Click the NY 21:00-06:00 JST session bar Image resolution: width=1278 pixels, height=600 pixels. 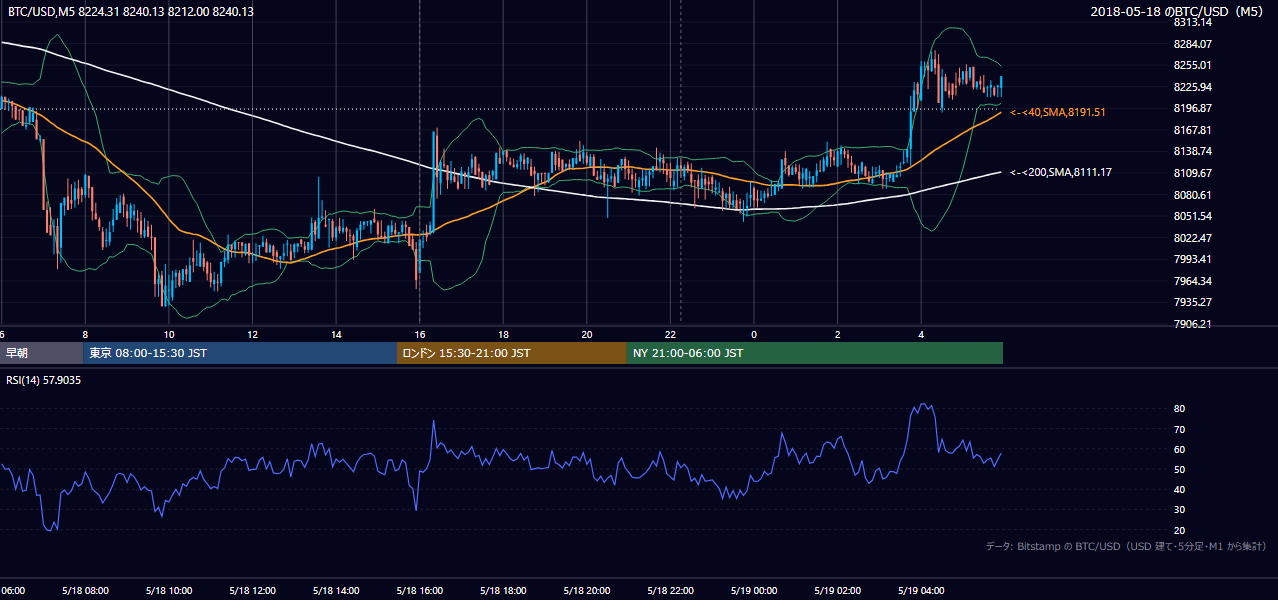(815, 353)
